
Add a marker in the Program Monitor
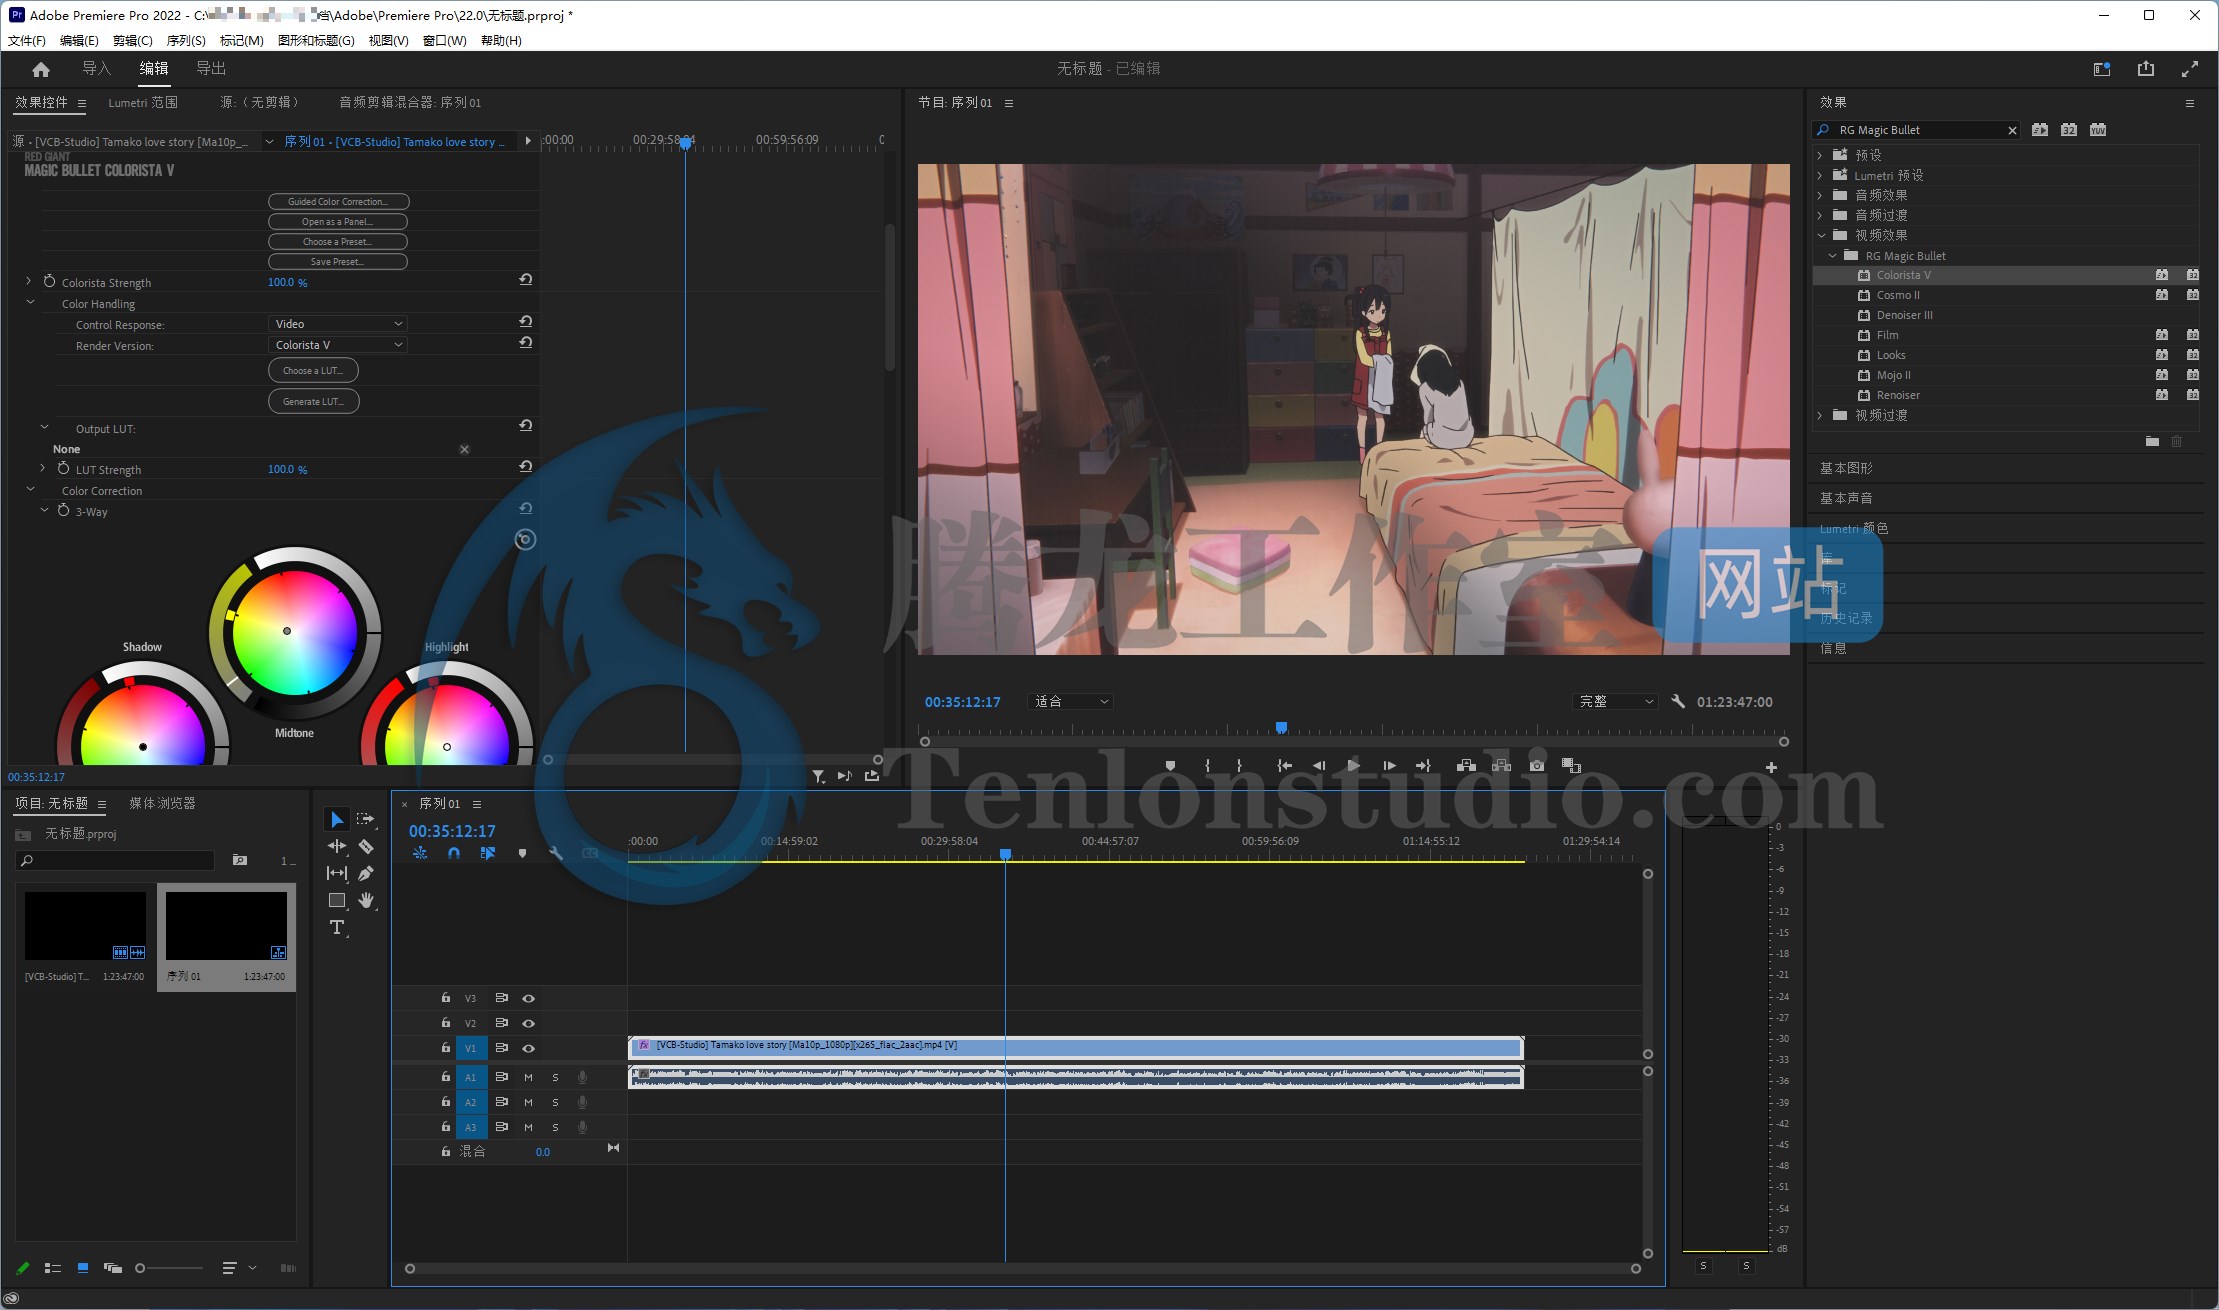click(x=1170, y=766)
